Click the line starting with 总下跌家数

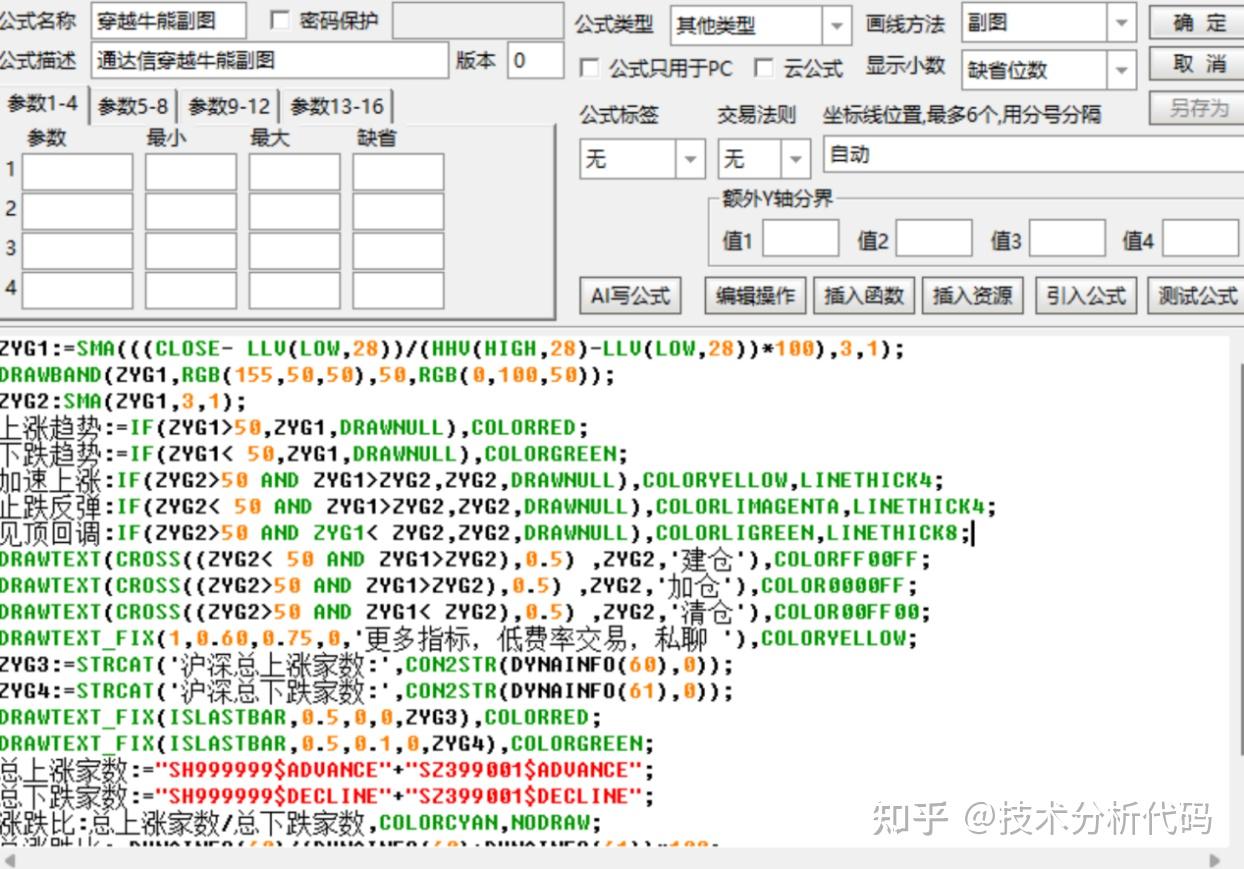tap(327, 796)
